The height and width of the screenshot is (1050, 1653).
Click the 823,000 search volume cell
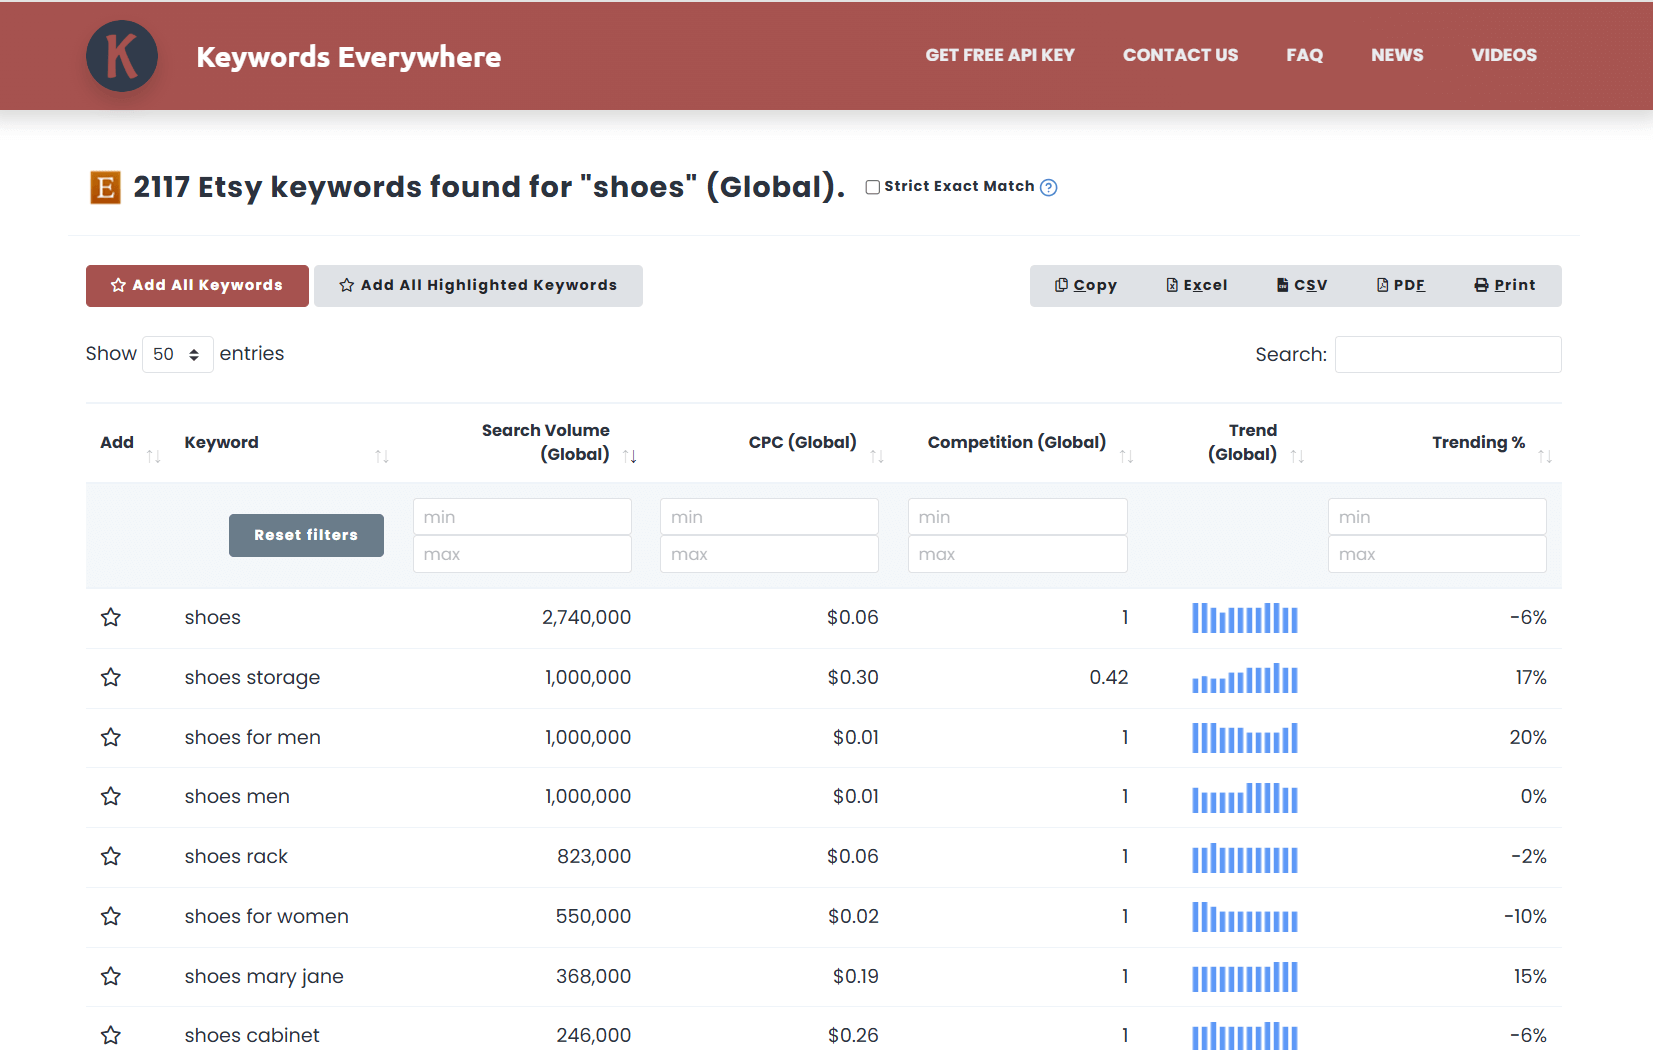click(x=594, y=857)
